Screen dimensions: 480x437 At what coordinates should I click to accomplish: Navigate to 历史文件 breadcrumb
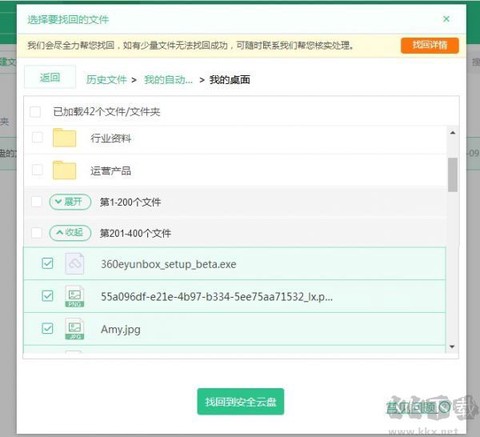(106, 80)
